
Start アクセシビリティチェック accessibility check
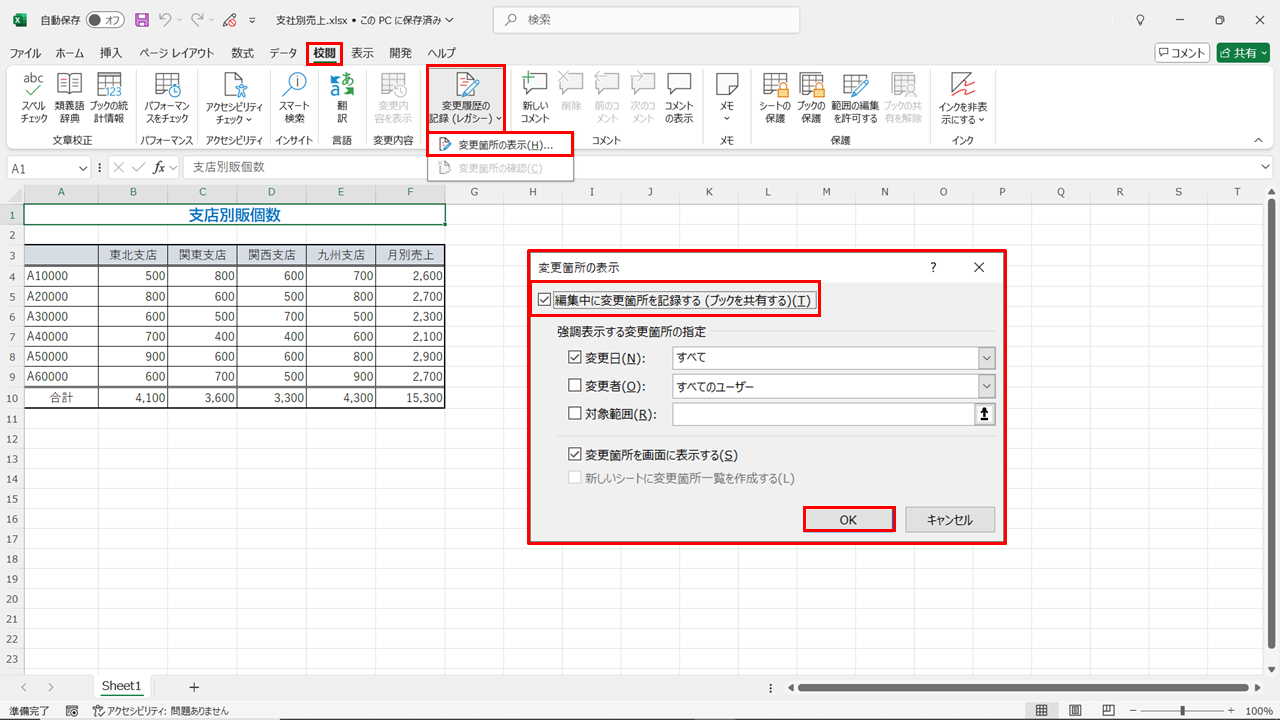pos(234,98)
